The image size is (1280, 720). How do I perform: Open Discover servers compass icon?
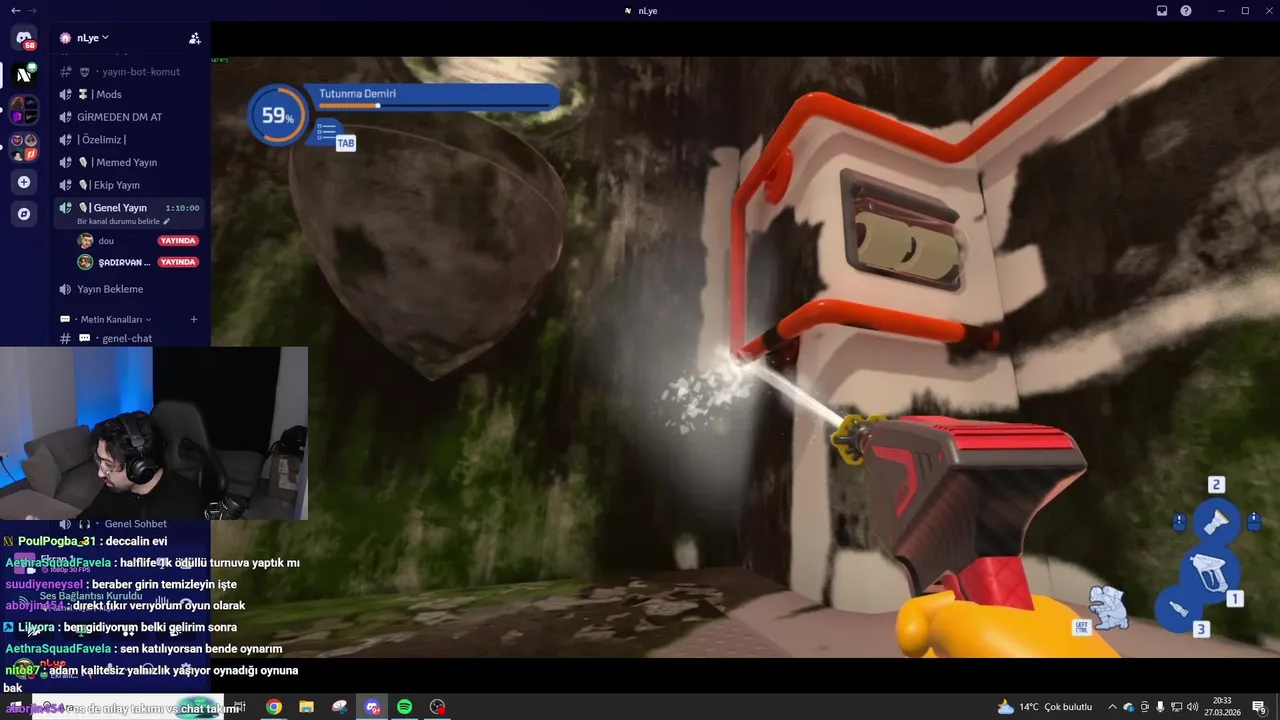24,214
